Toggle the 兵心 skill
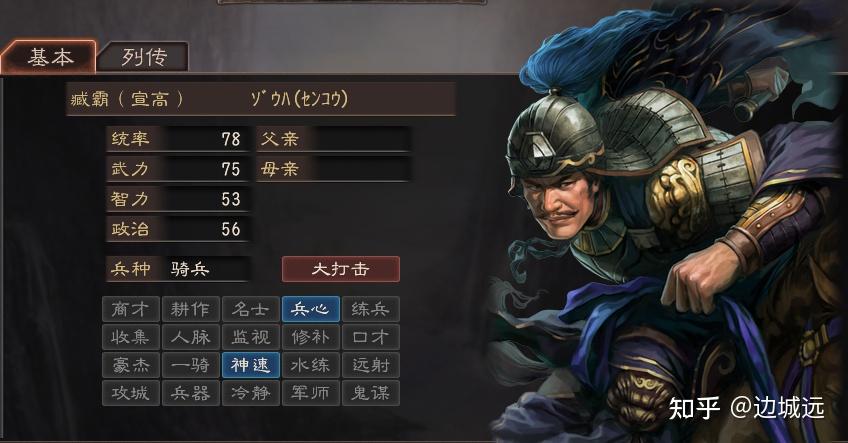Viewport: 848px width, 443px height. 310,309
